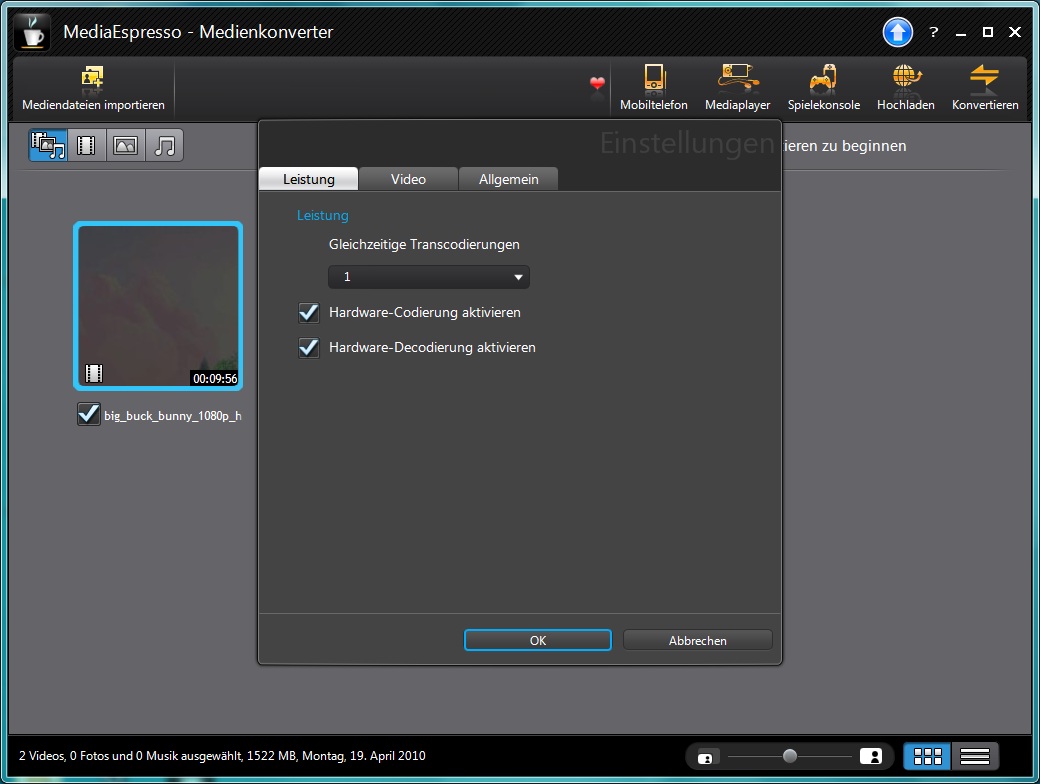Maximize the MediaEspresso window
This screenshot has width=1040, height=784.
pyautogui.click(x=988, y=32)
